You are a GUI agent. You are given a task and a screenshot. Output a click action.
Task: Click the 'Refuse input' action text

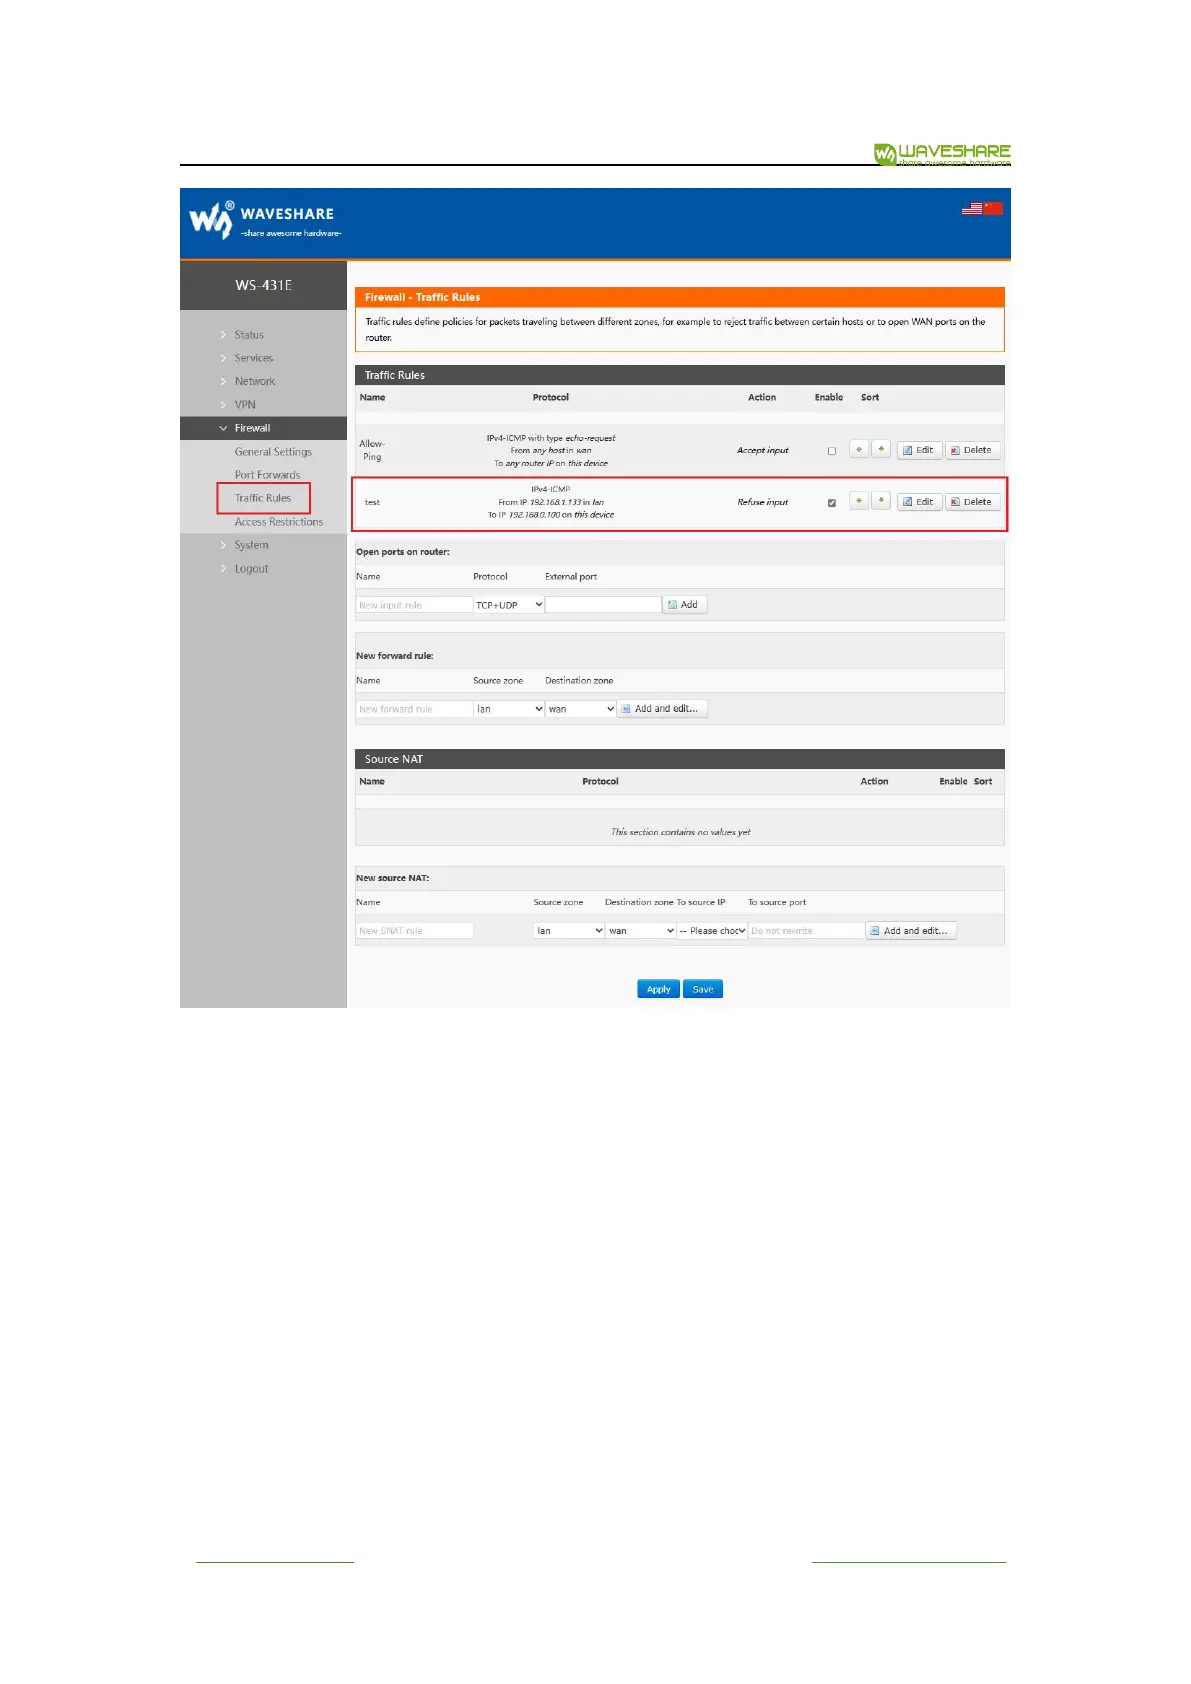coord(762,502)
